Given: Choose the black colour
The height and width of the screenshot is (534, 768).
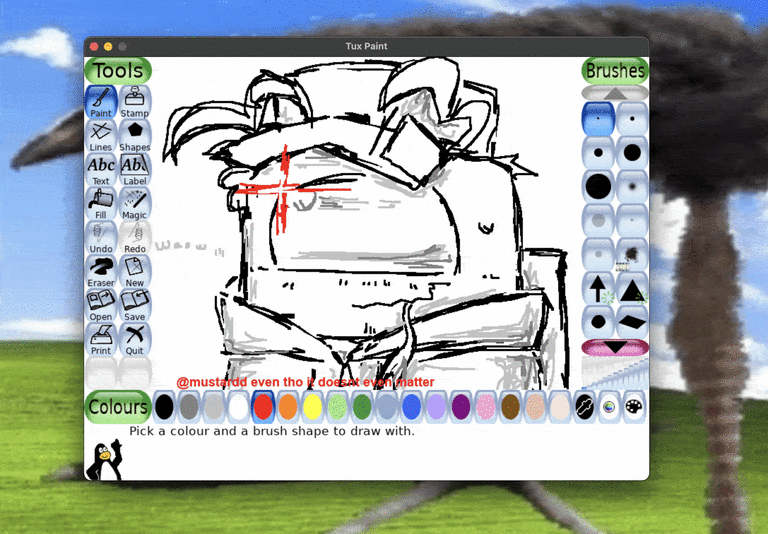Looking at the screenshot, I should click(164, 407).
